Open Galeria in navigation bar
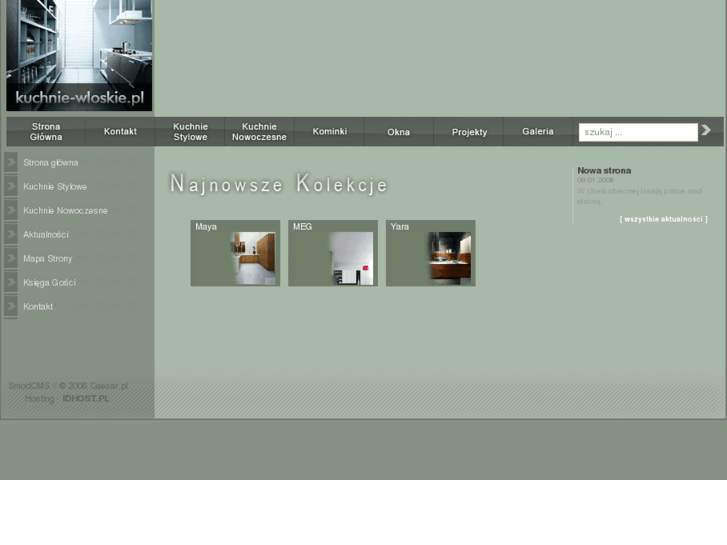 538,132
